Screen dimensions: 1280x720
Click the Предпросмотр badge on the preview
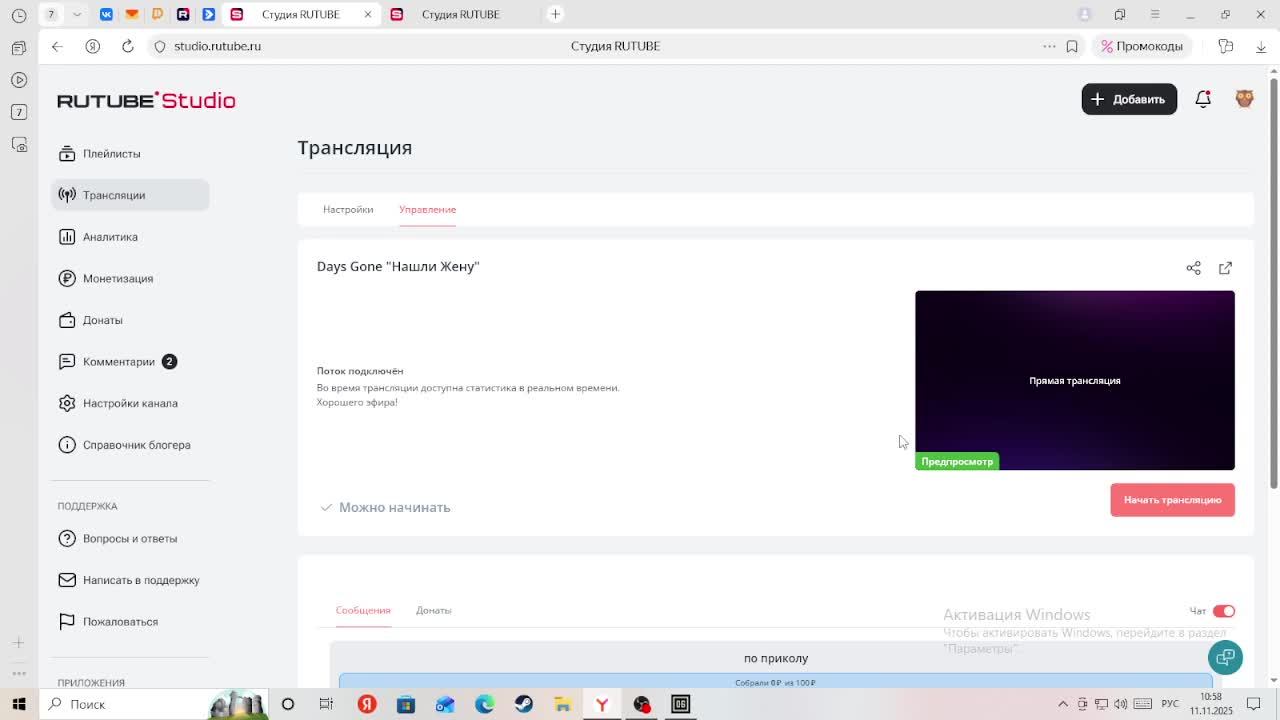(x=957, y=462)
